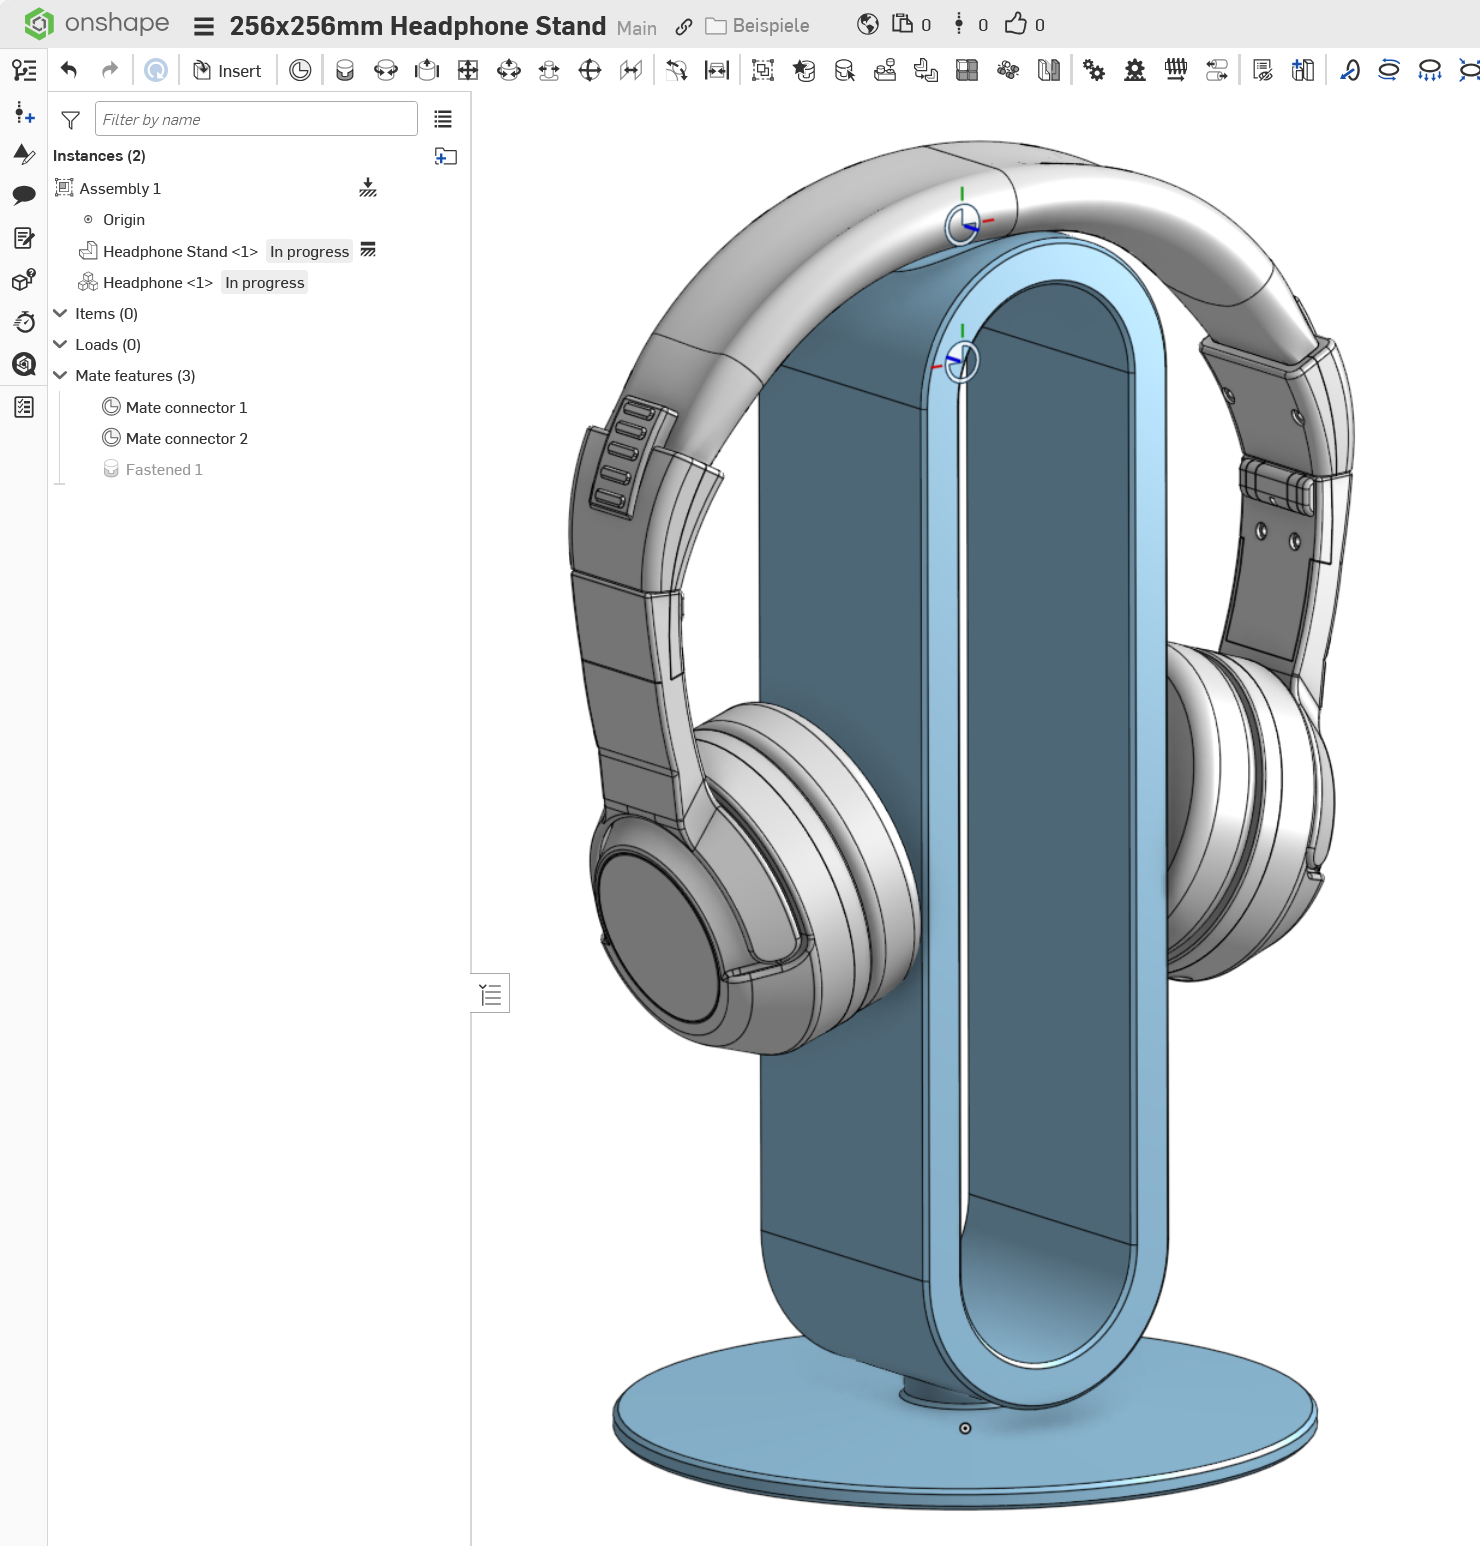
Task: Select the suppressed Fastened 1 mate
Action: point(164,469)
